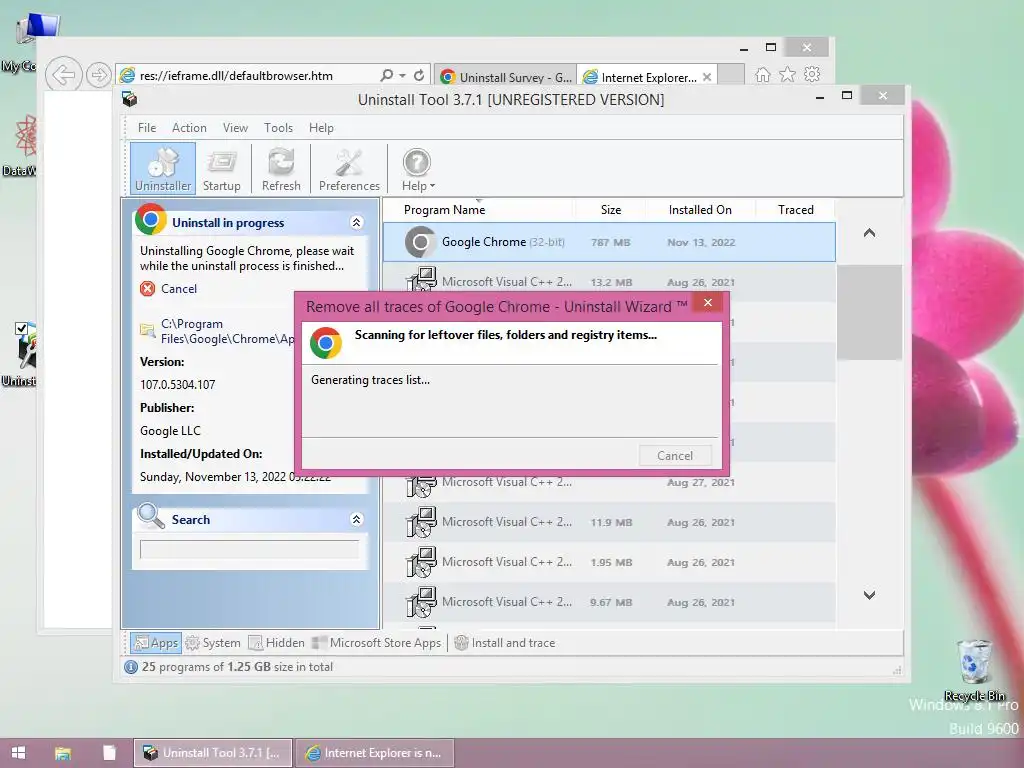Open the Chrome install folder path link
Image resolution: width=1024 pixels, height=768 pixels.
(x=227, y=331)
